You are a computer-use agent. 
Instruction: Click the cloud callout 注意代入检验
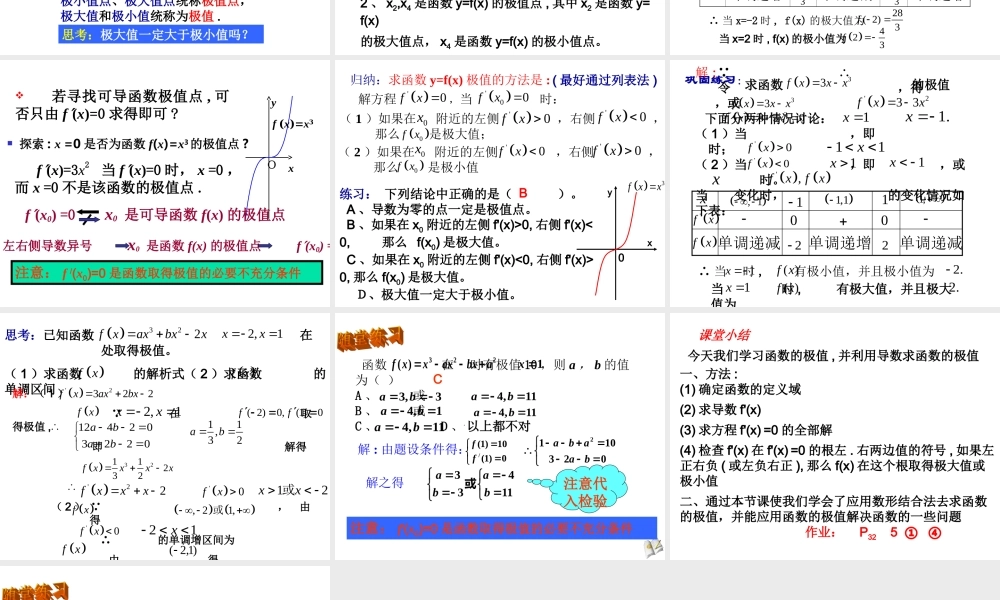585,492
